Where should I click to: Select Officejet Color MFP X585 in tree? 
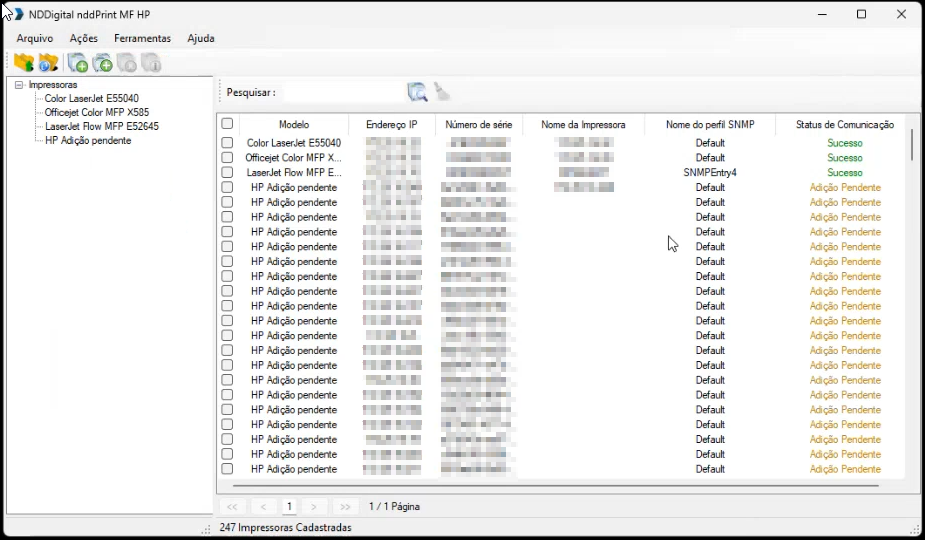click(96, 113)
